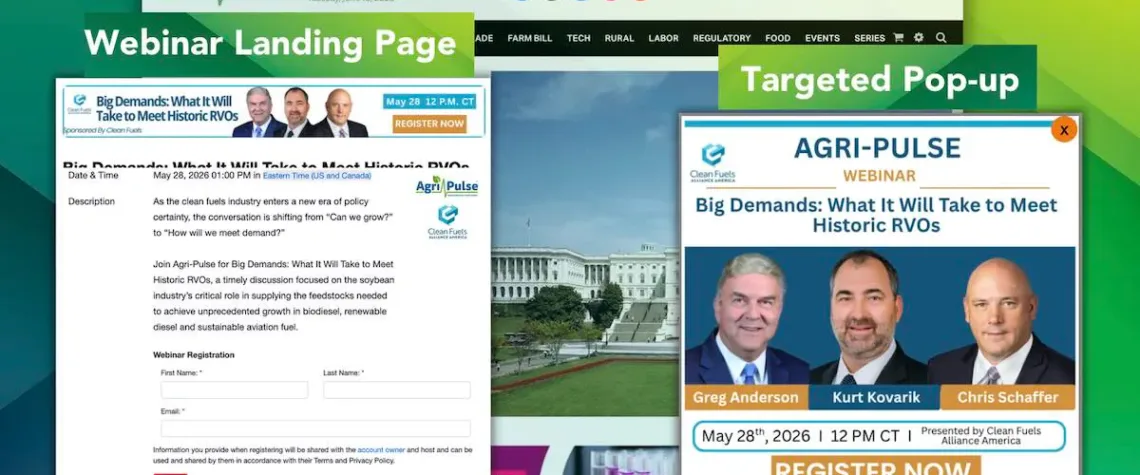Open the REGULATORY menu item
The image size is (1140, 475).
pos(721,39)
